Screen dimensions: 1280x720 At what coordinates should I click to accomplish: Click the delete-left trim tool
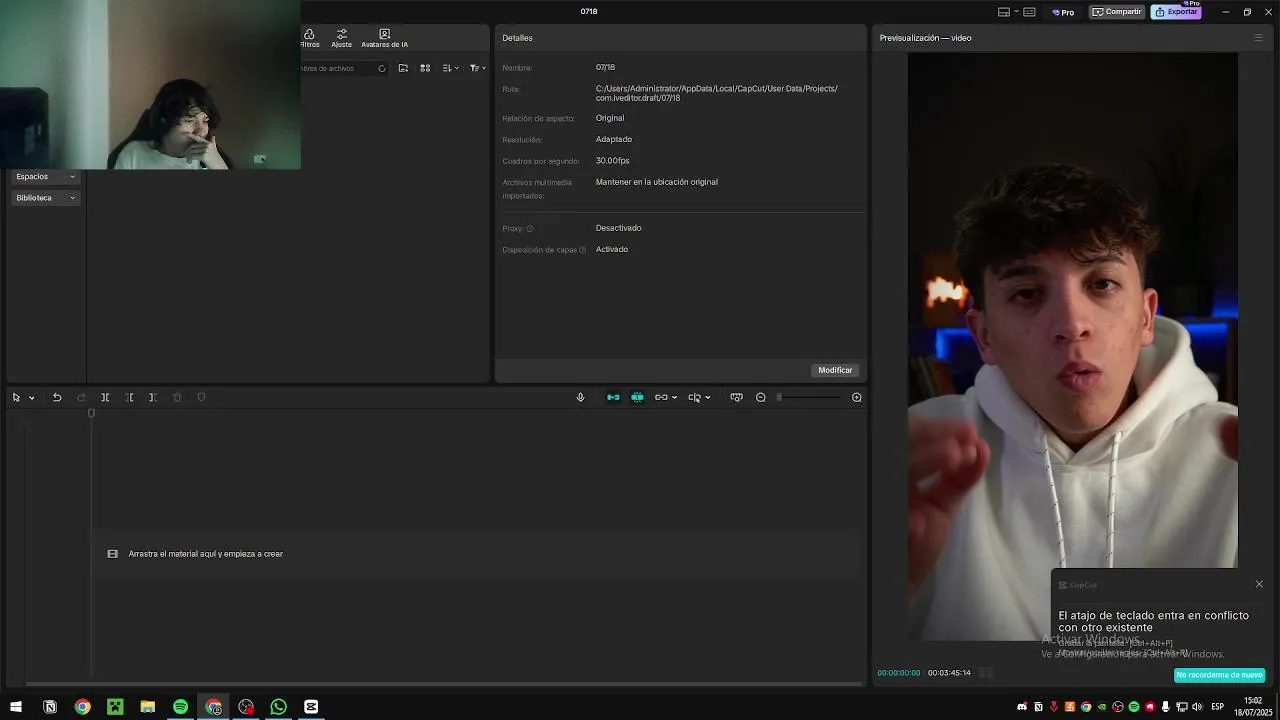pos(129,397)
